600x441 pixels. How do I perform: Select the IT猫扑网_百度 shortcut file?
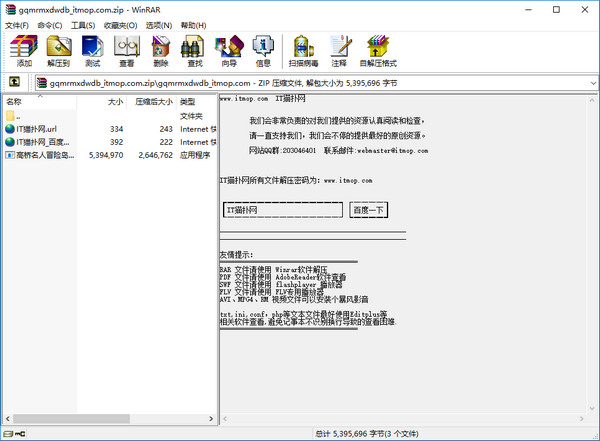click(37, 142)
